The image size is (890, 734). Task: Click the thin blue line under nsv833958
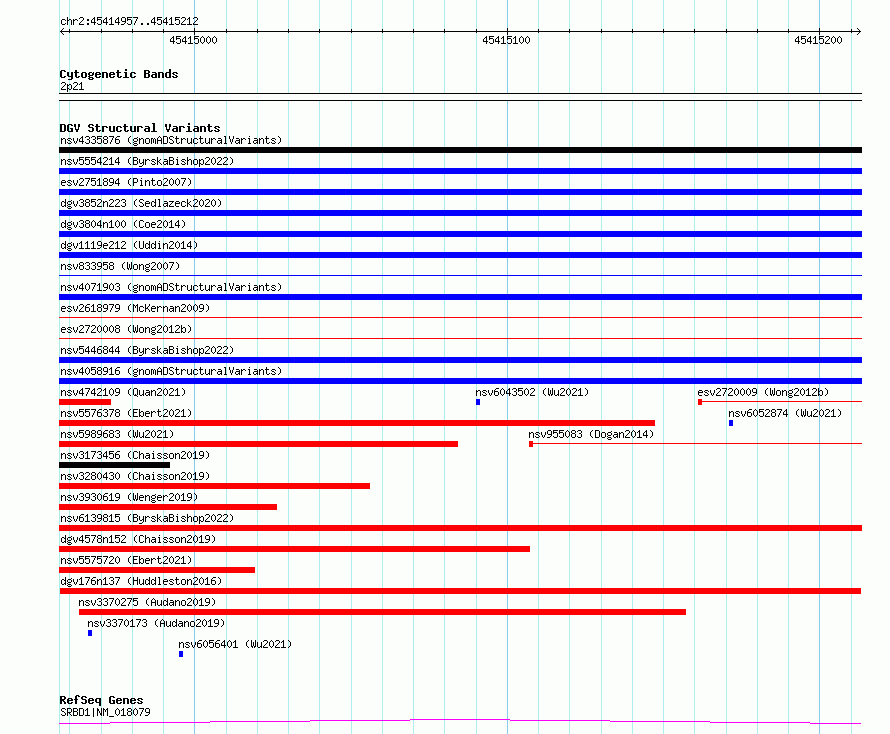460,276
